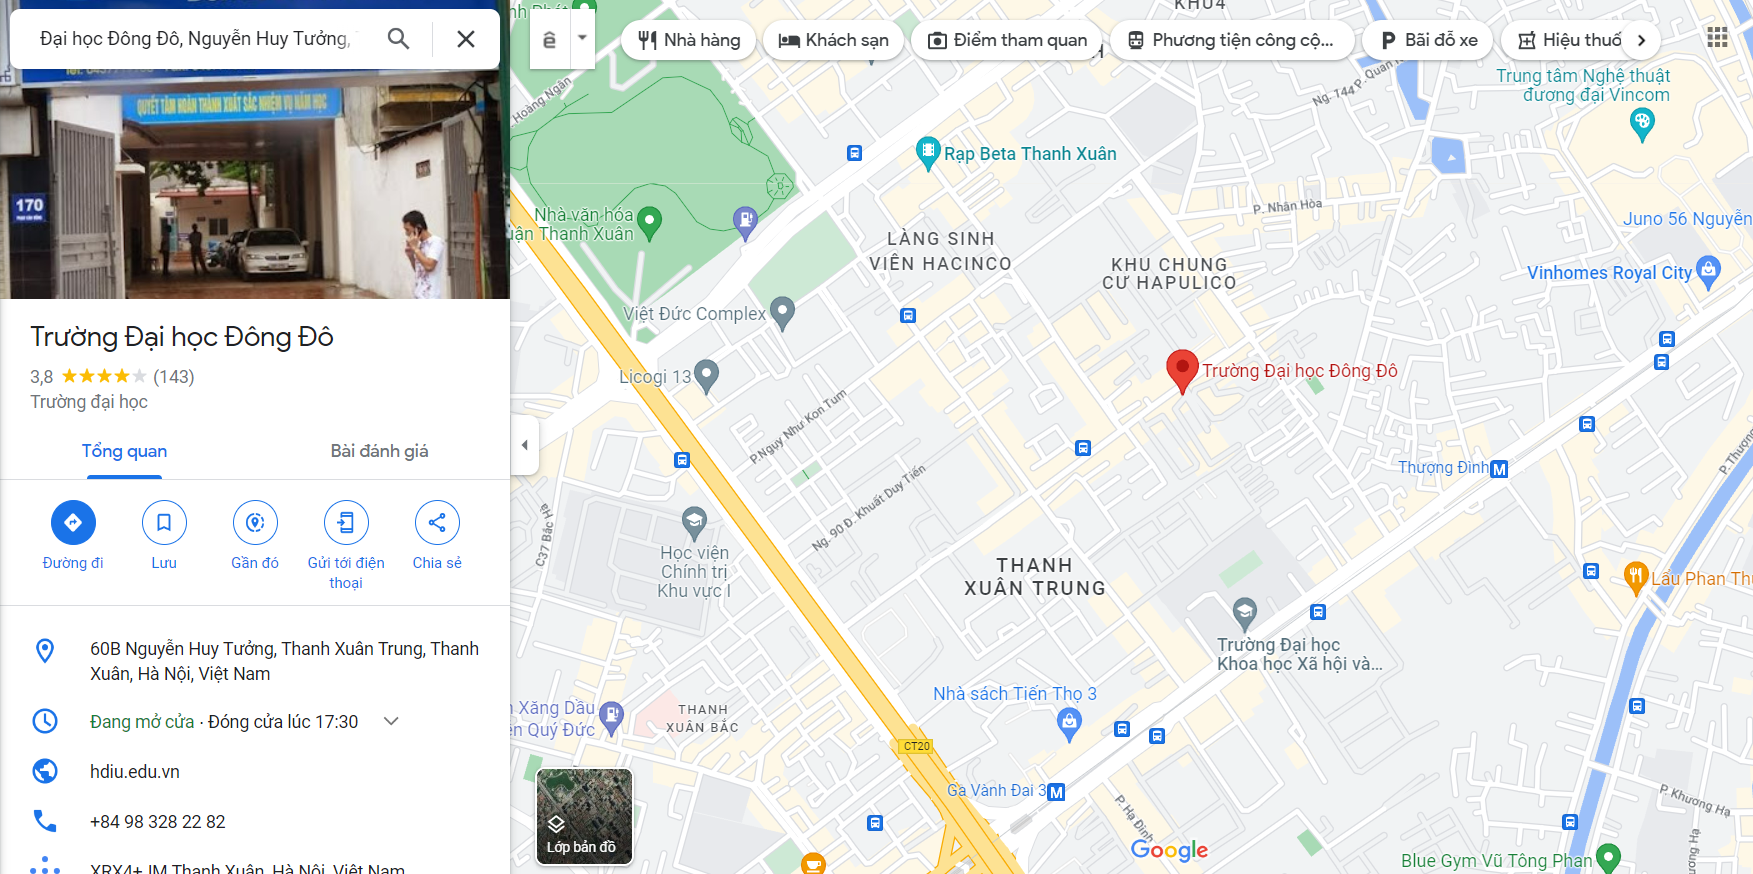Show more category chips with arrow
The width and height of the screenshot is (1753, 874).
click(1641, 40)
